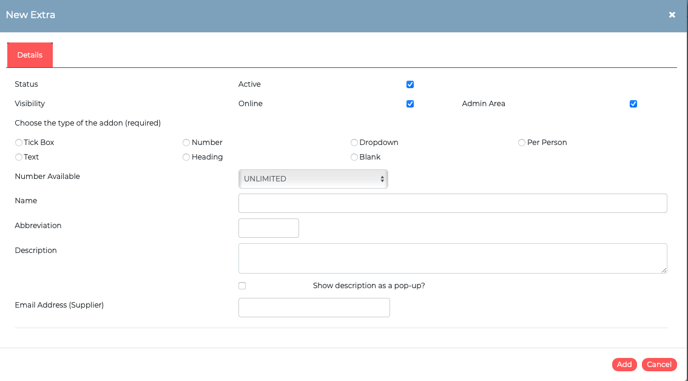Screen dimensions: 688x381
Task: Click the 'Choose the type of the addon (required)' text
Action: coord(88,123)
